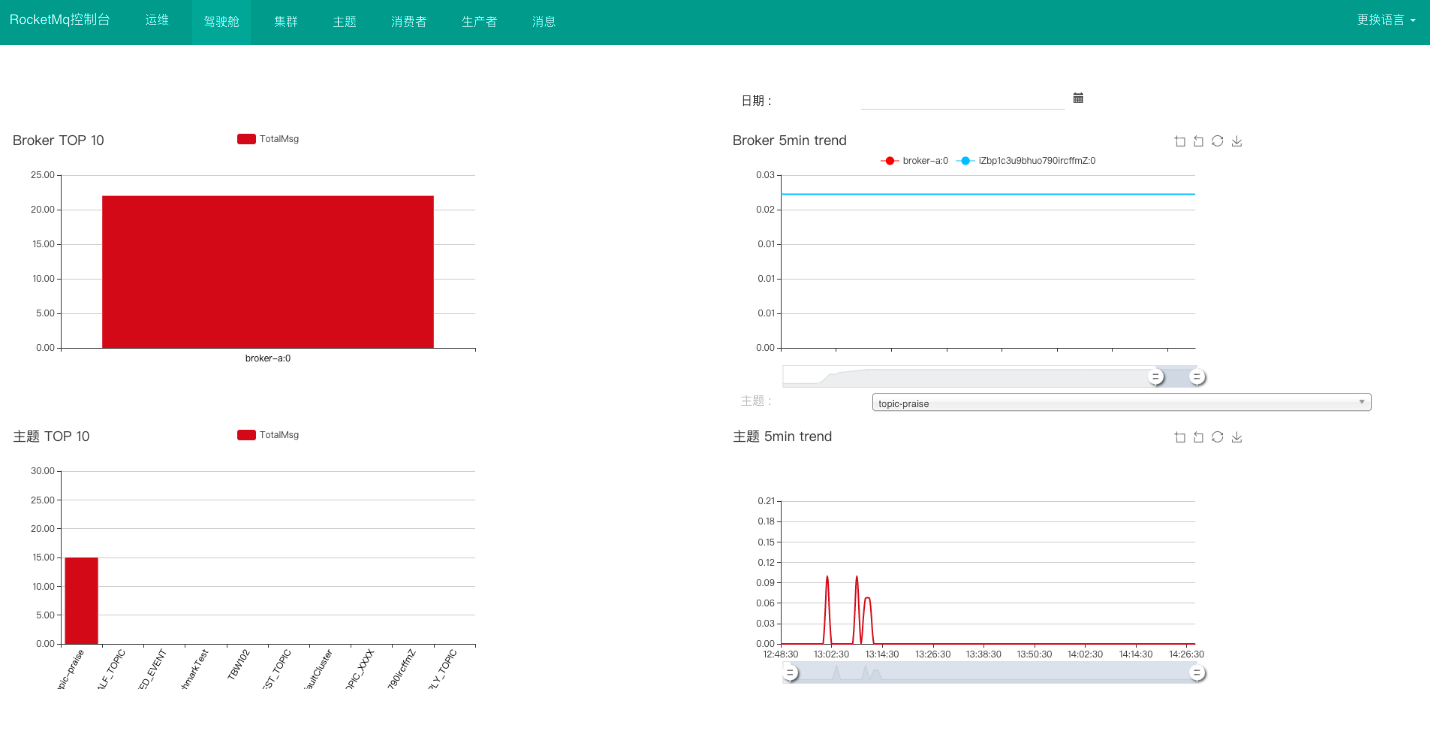Toggle iZbp1c3u9bhuo790ircffmZ:0 legend series

(x=1026, y=160)
